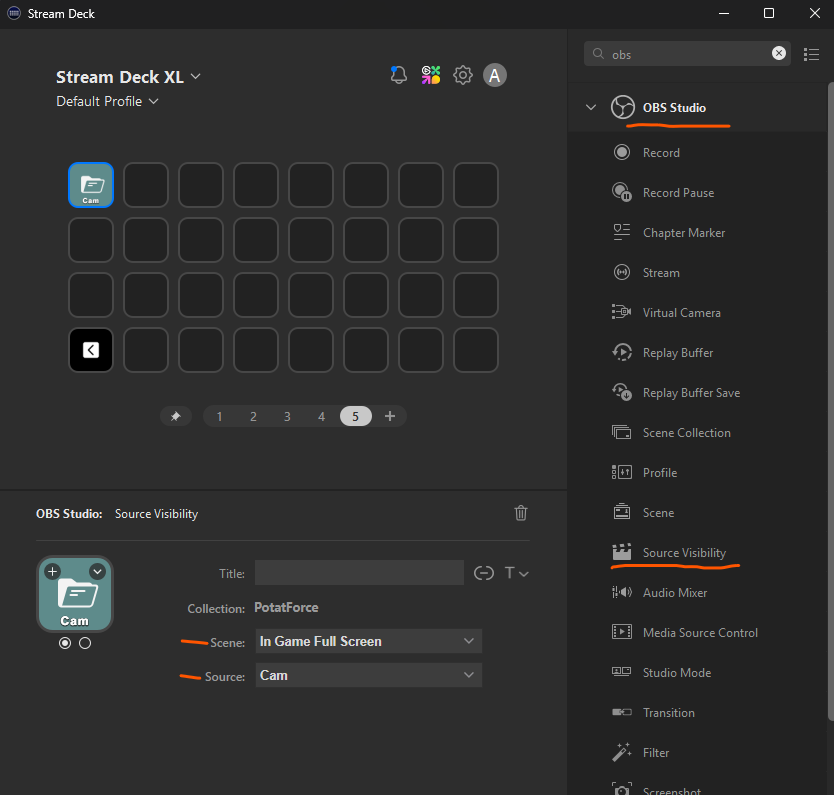Open the key icon chevron dropdown
The image size is (834, 795).
tap(97, 572)
